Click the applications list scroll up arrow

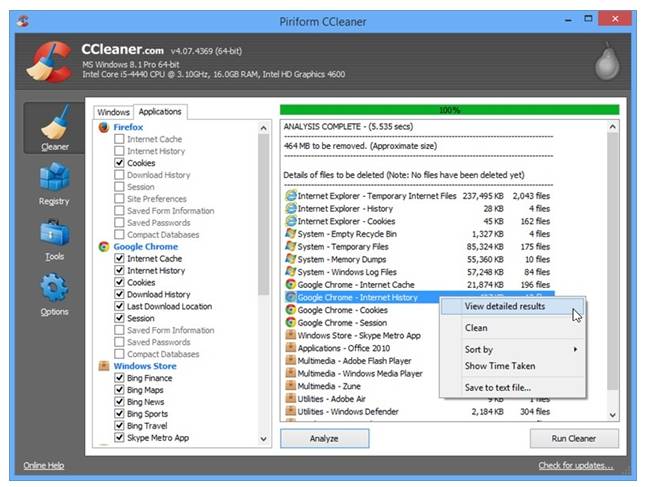point(264,128)
